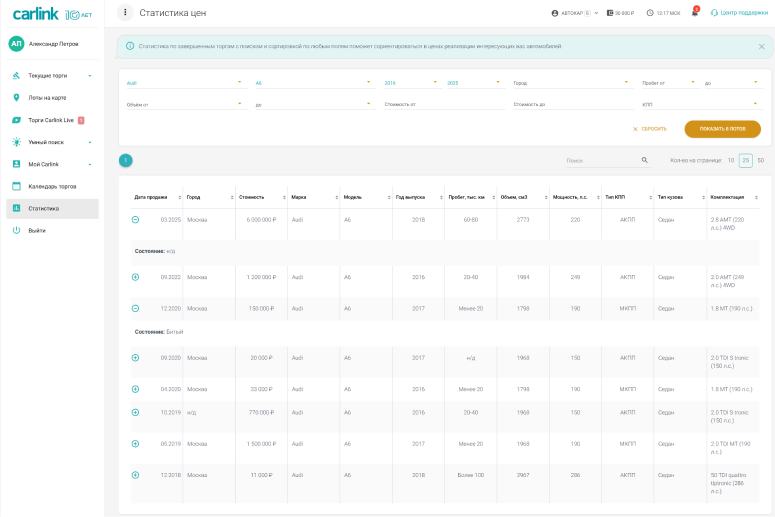Expand the Текущие торги submenu
This screenshot has height=517, width=775.
pos(90,76)
